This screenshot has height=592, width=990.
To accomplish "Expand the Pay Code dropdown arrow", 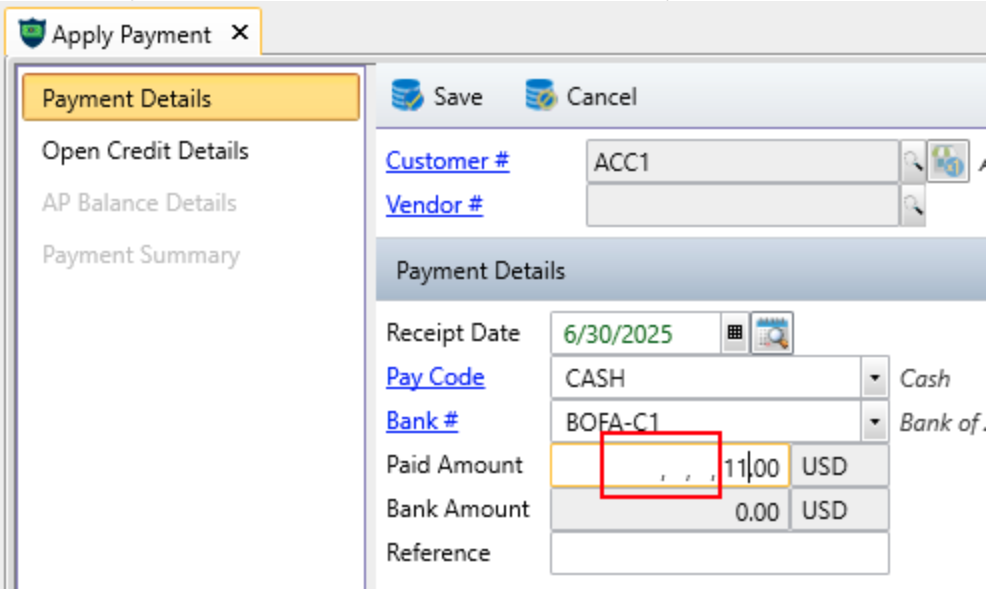I will pos(875,379).
